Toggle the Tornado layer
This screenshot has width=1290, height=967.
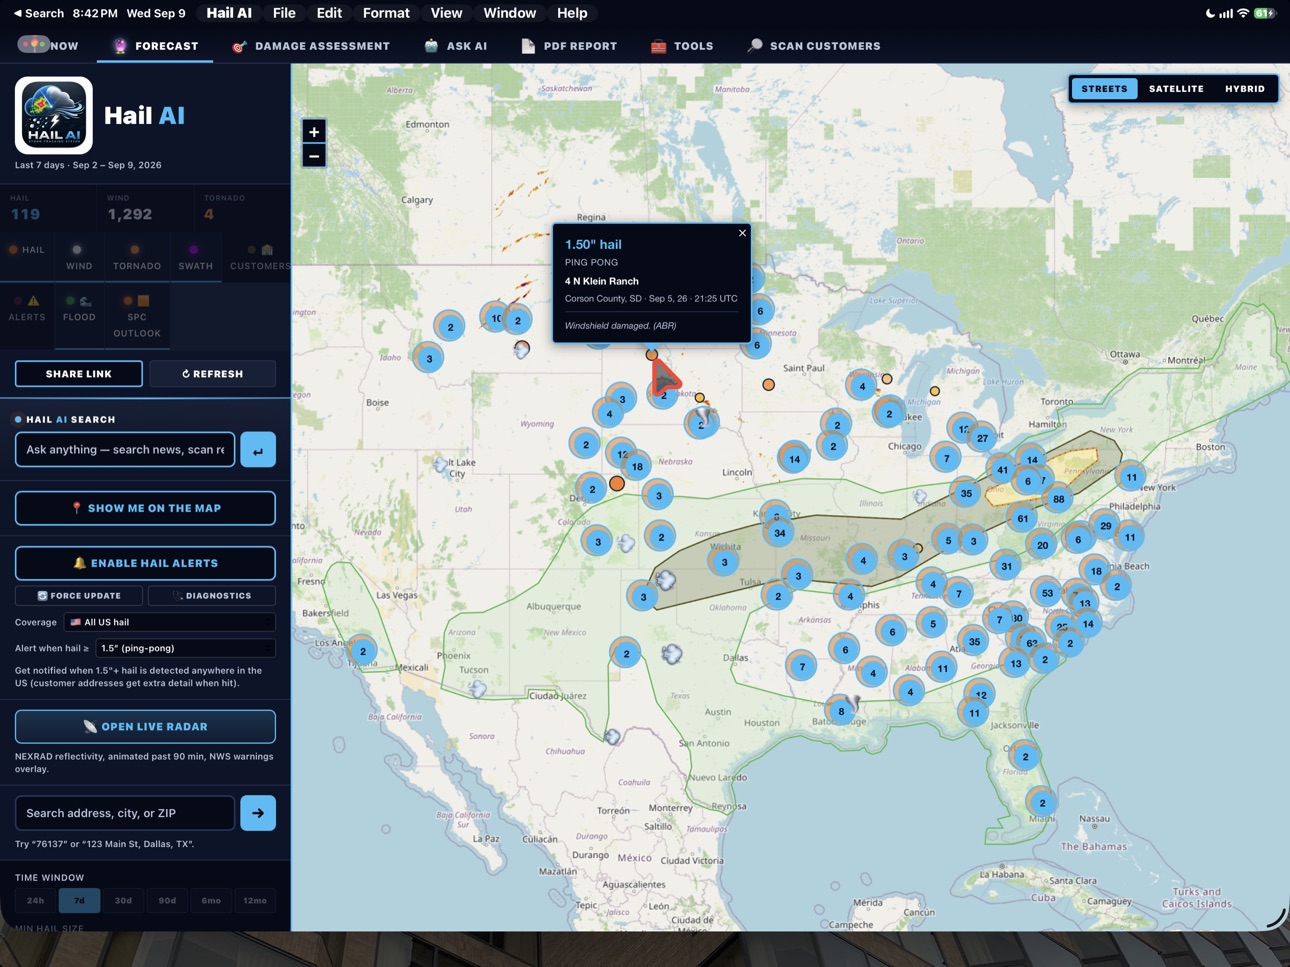pos(137,258)
